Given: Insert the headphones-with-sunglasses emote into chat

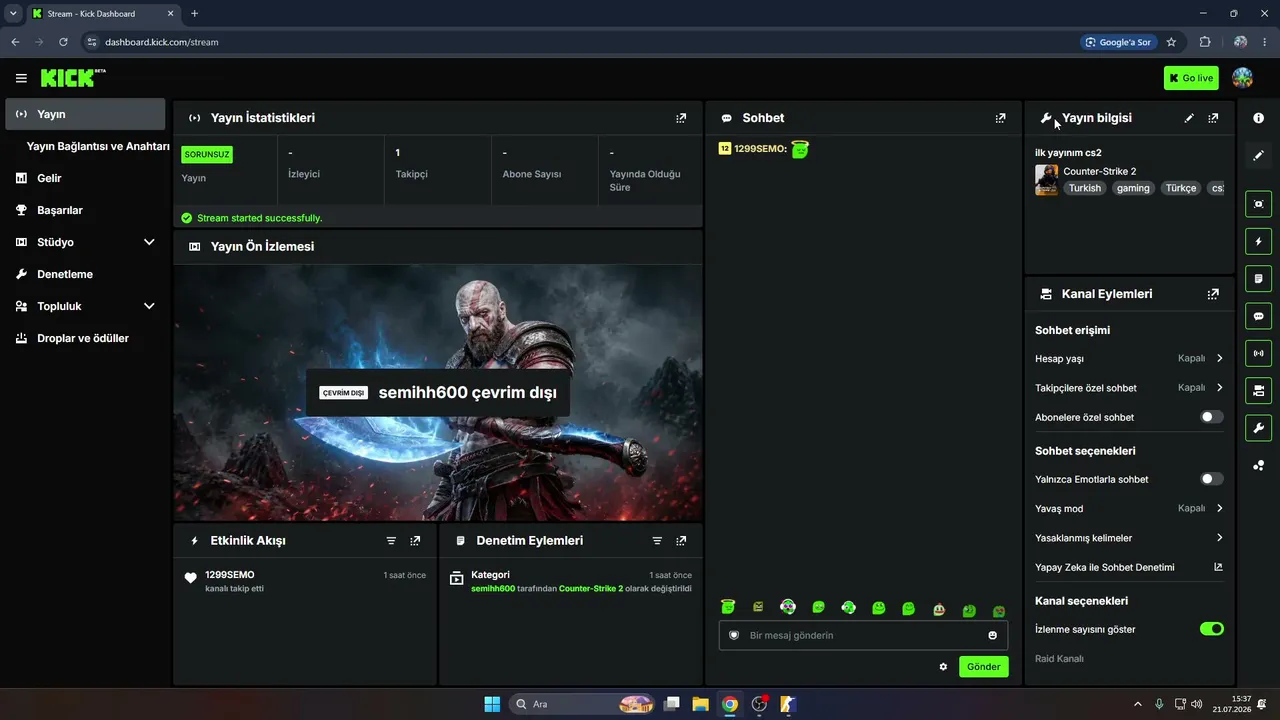Looking at the screenshot, I should point(788,607).
